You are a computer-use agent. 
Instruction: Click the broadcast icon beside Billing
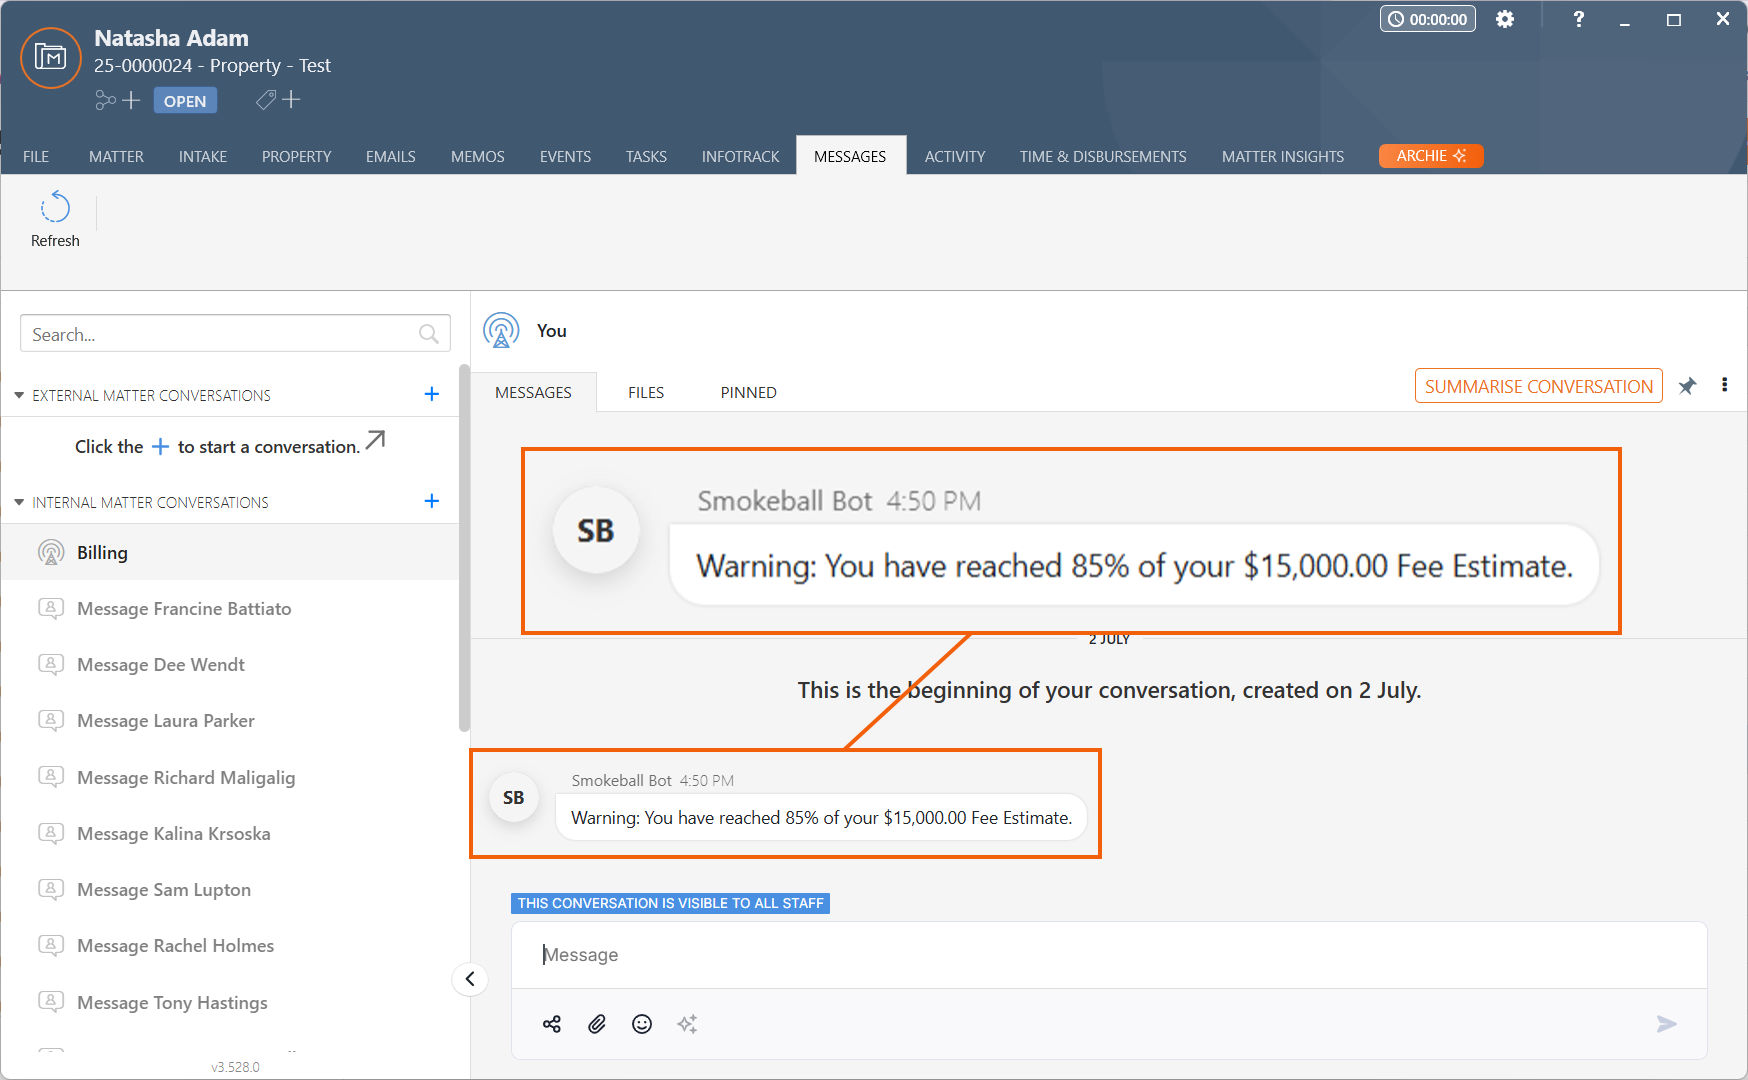point(51,552)
